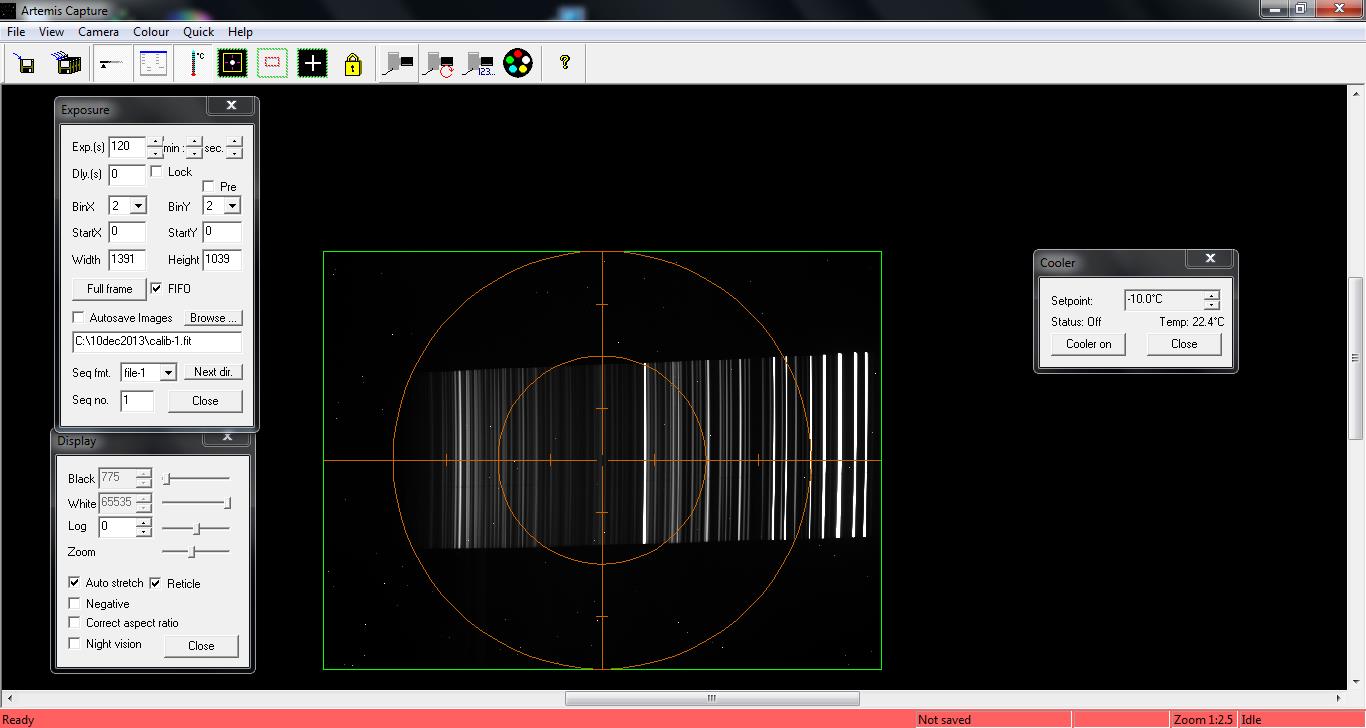Click the looping exposure camera icon
The image size is (1366, 728).
click(439, 64)
